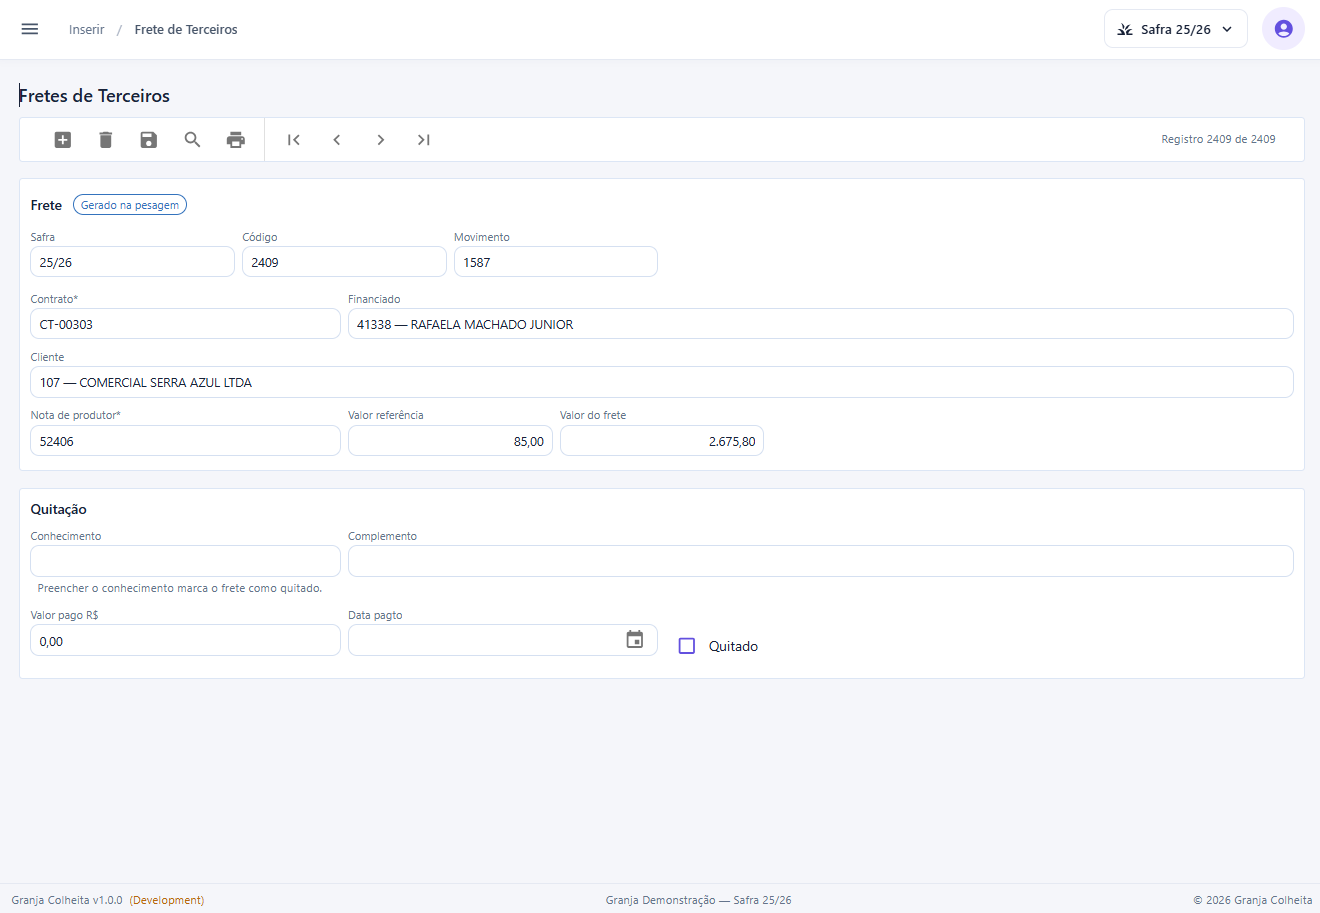The height and width of the screenshot is (913, 1320).
Task: Click the Gerado na pesagem badge
Action: coord(130,205)
